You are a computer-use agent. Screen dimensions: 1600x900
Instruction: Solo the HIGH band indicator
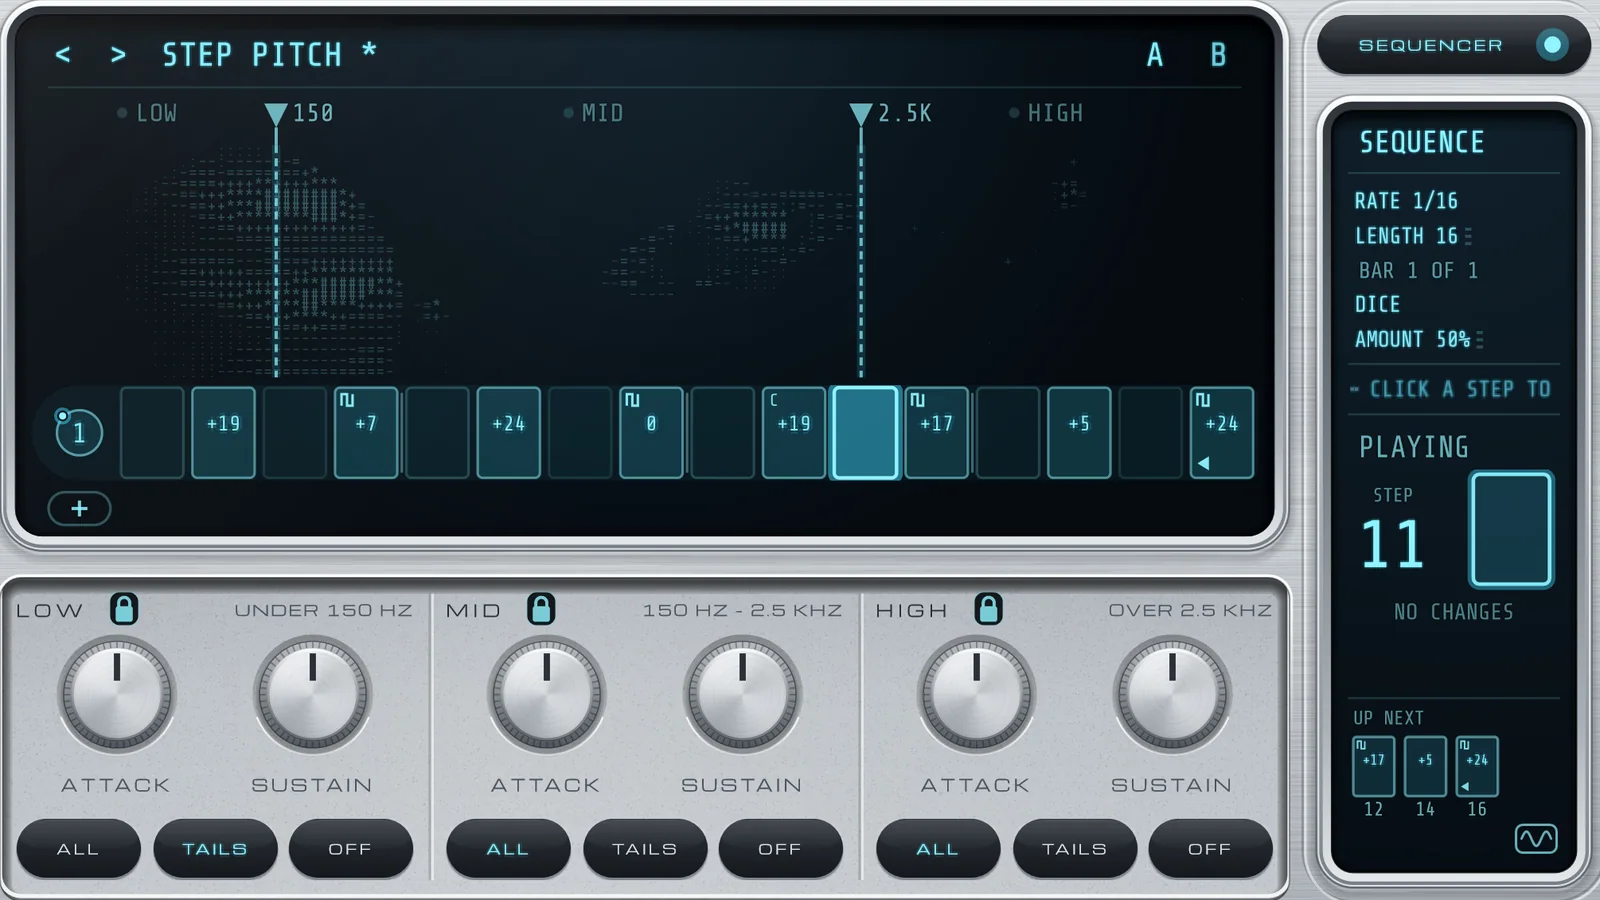[1014, 113]
